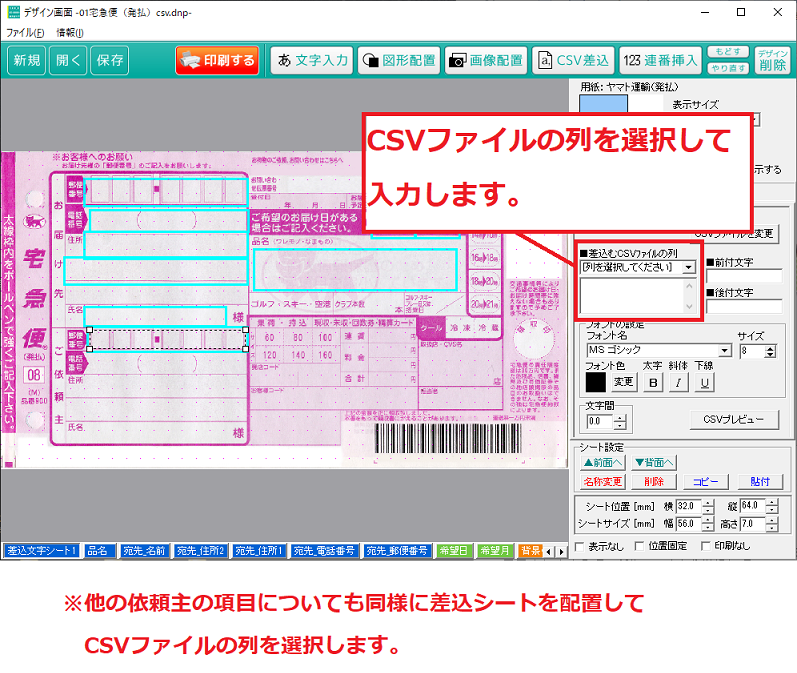Viewport: 797px width, 673px height.
Task: Click the 後付文字 suffix text field
Action: tap(744, 307)
